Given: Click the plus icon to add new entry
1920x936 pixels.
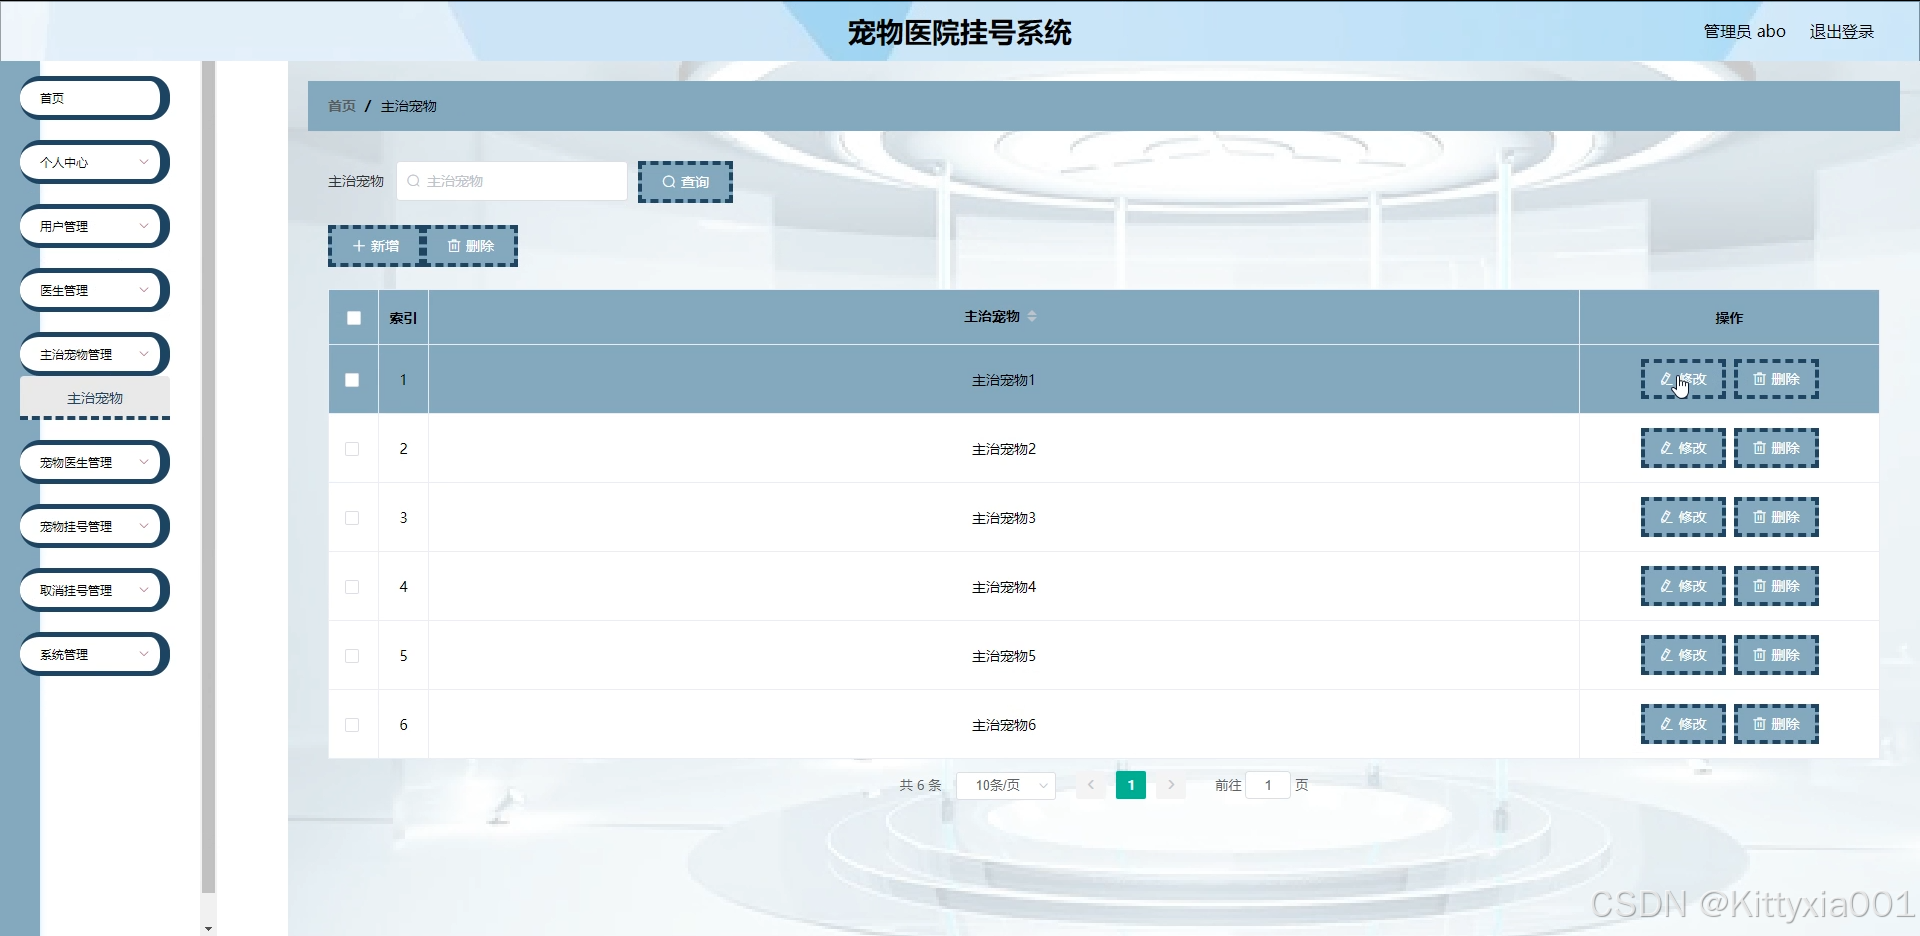Looking at the screenshot, I should click(375, 246).
